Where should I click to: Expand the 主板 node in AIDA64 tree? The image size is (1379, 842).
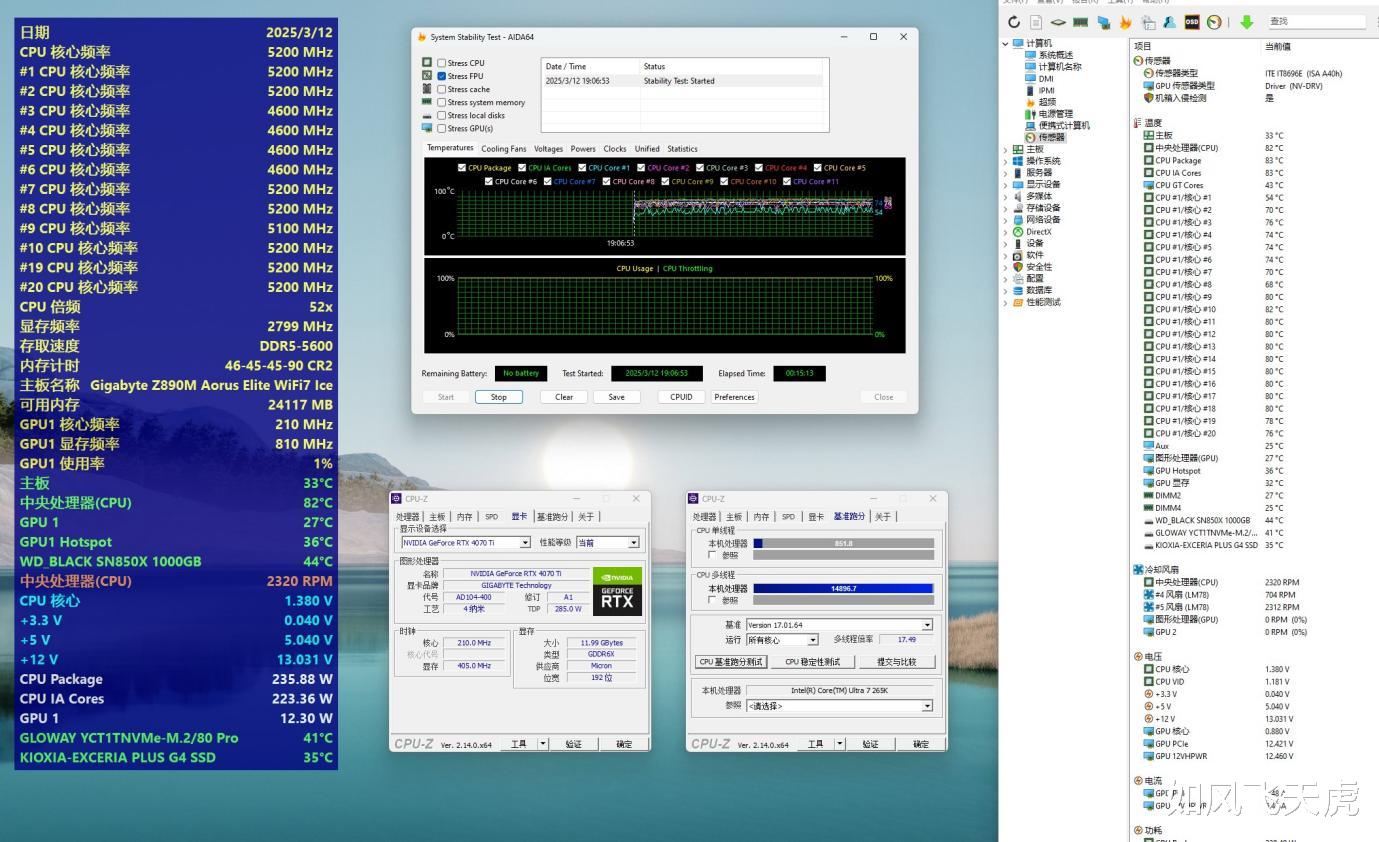coord(1006,149)
